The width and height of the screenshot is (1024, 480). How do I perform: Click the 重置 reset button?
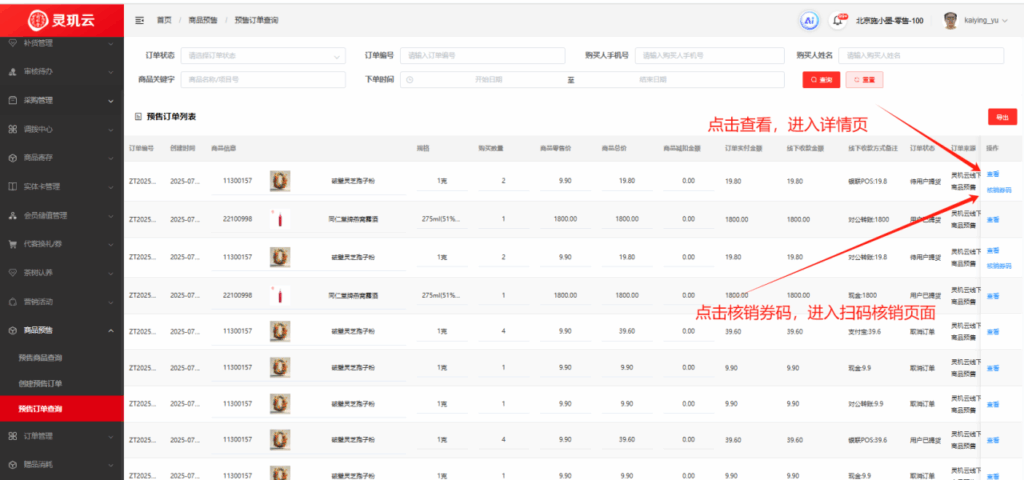point(864,79)
